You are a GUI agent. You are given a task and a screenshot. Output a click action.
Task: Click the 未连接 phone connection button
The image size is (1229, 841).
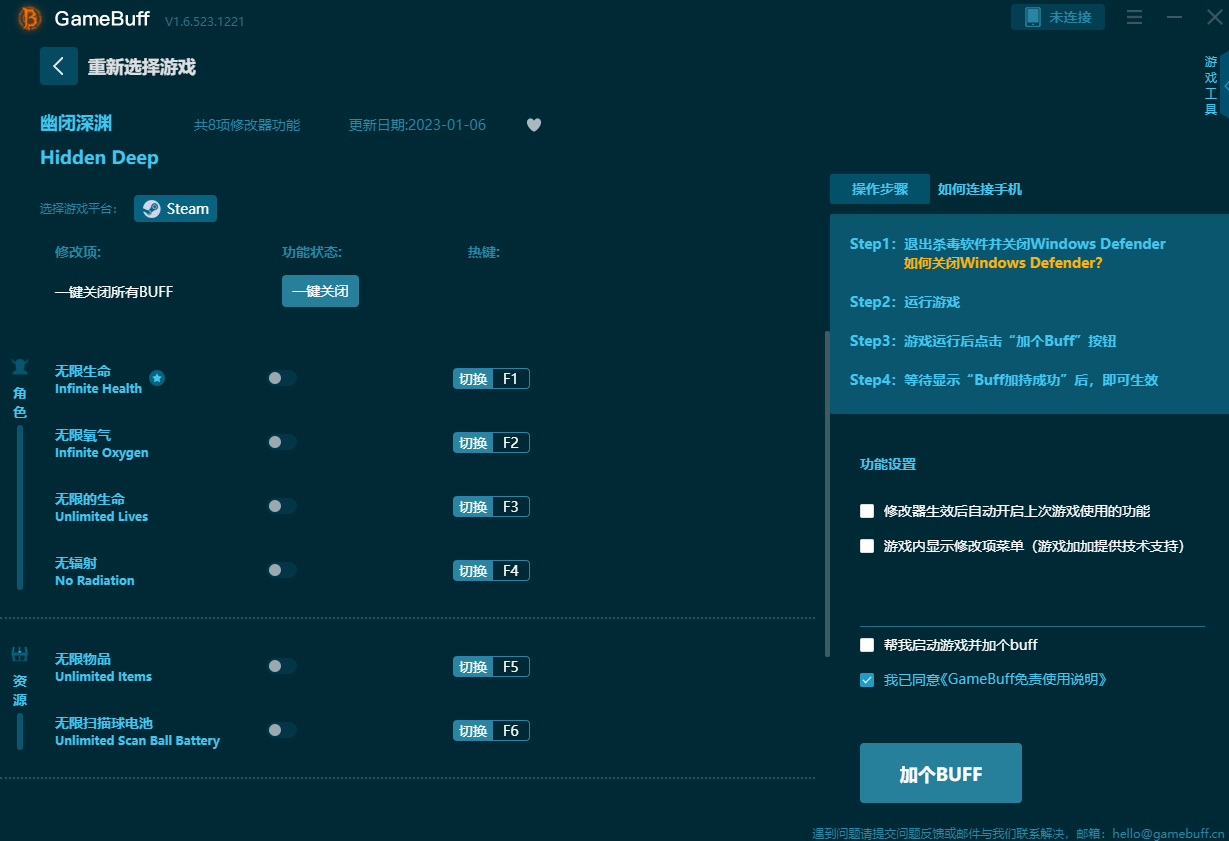(1058, 17)
